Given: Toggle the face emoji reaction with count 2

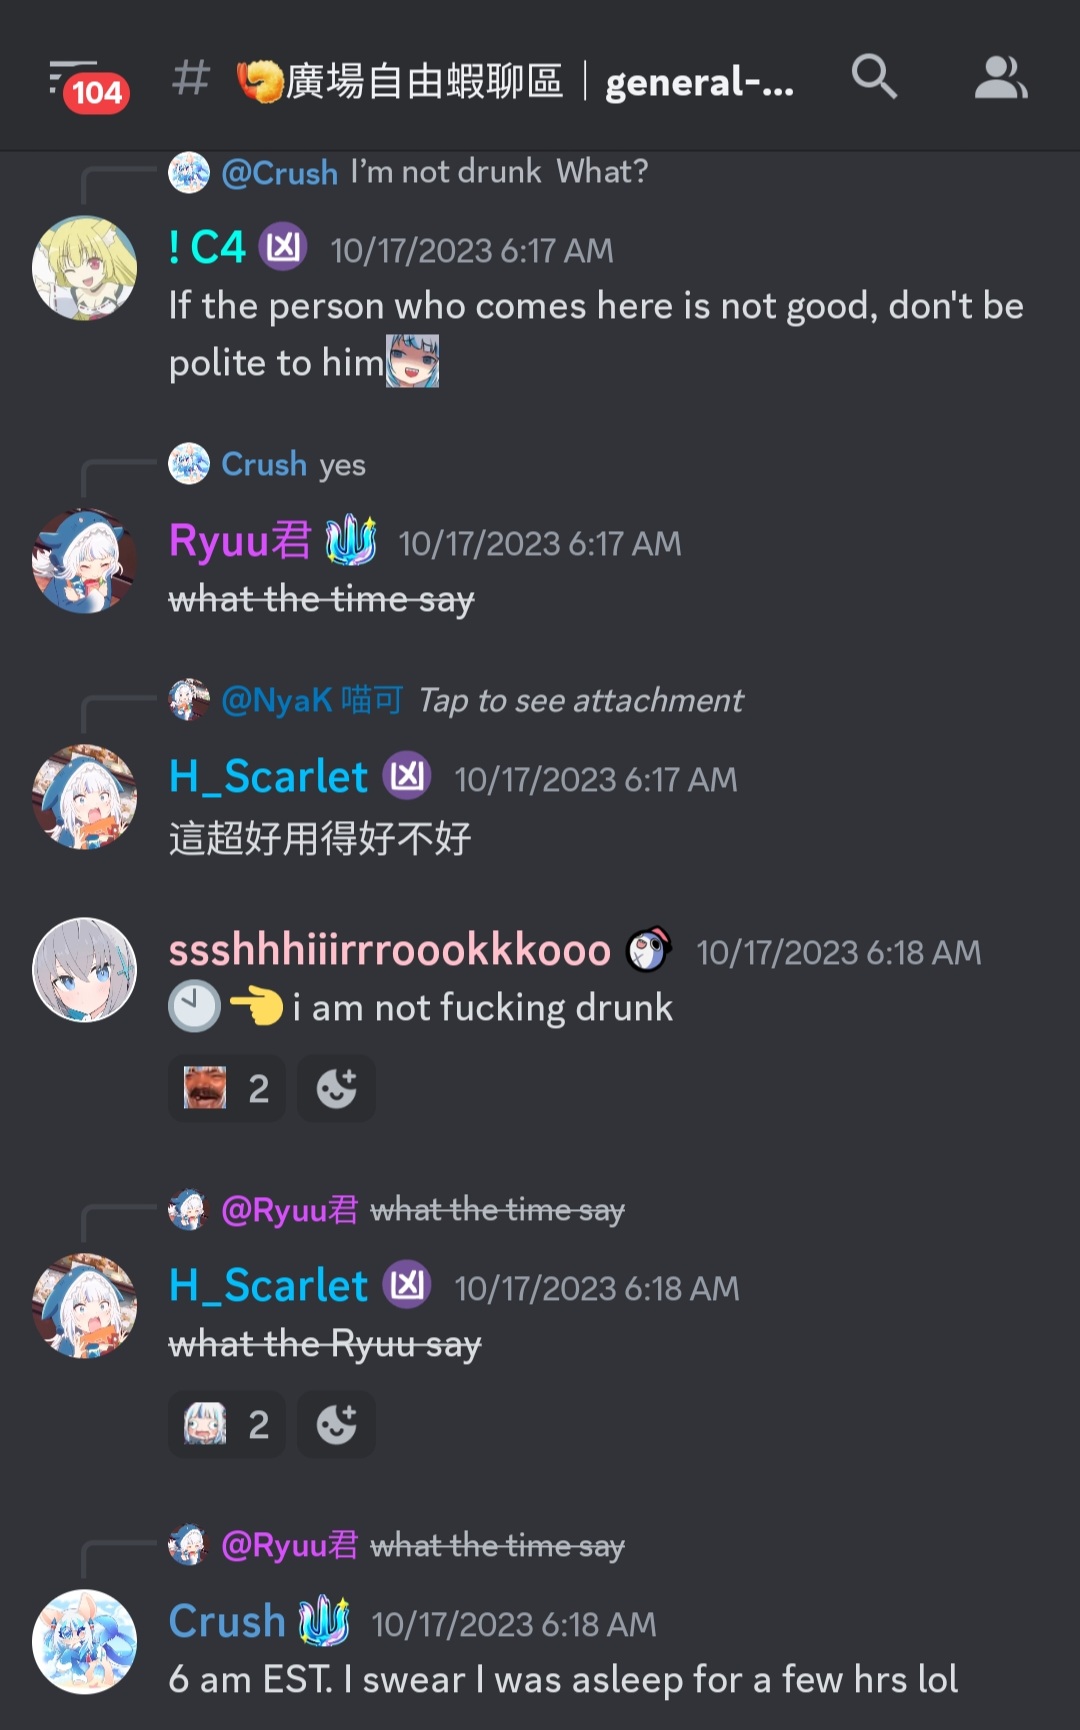Looking at the screenshot, I should 227,1088.
